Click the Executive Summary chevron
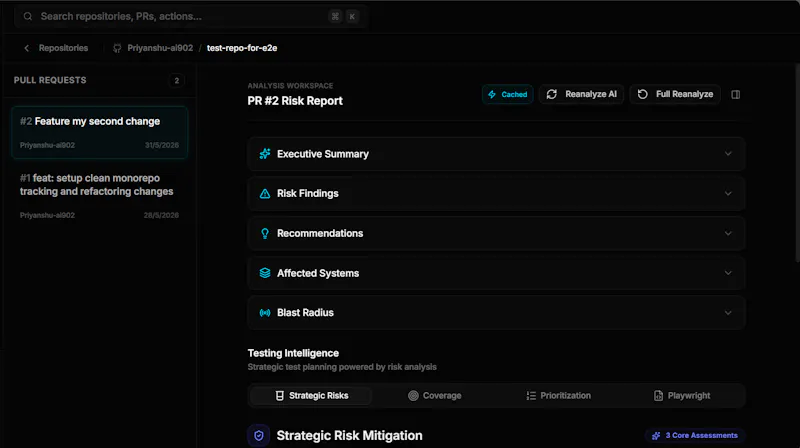The image size is (800, 448). (728, 154)
